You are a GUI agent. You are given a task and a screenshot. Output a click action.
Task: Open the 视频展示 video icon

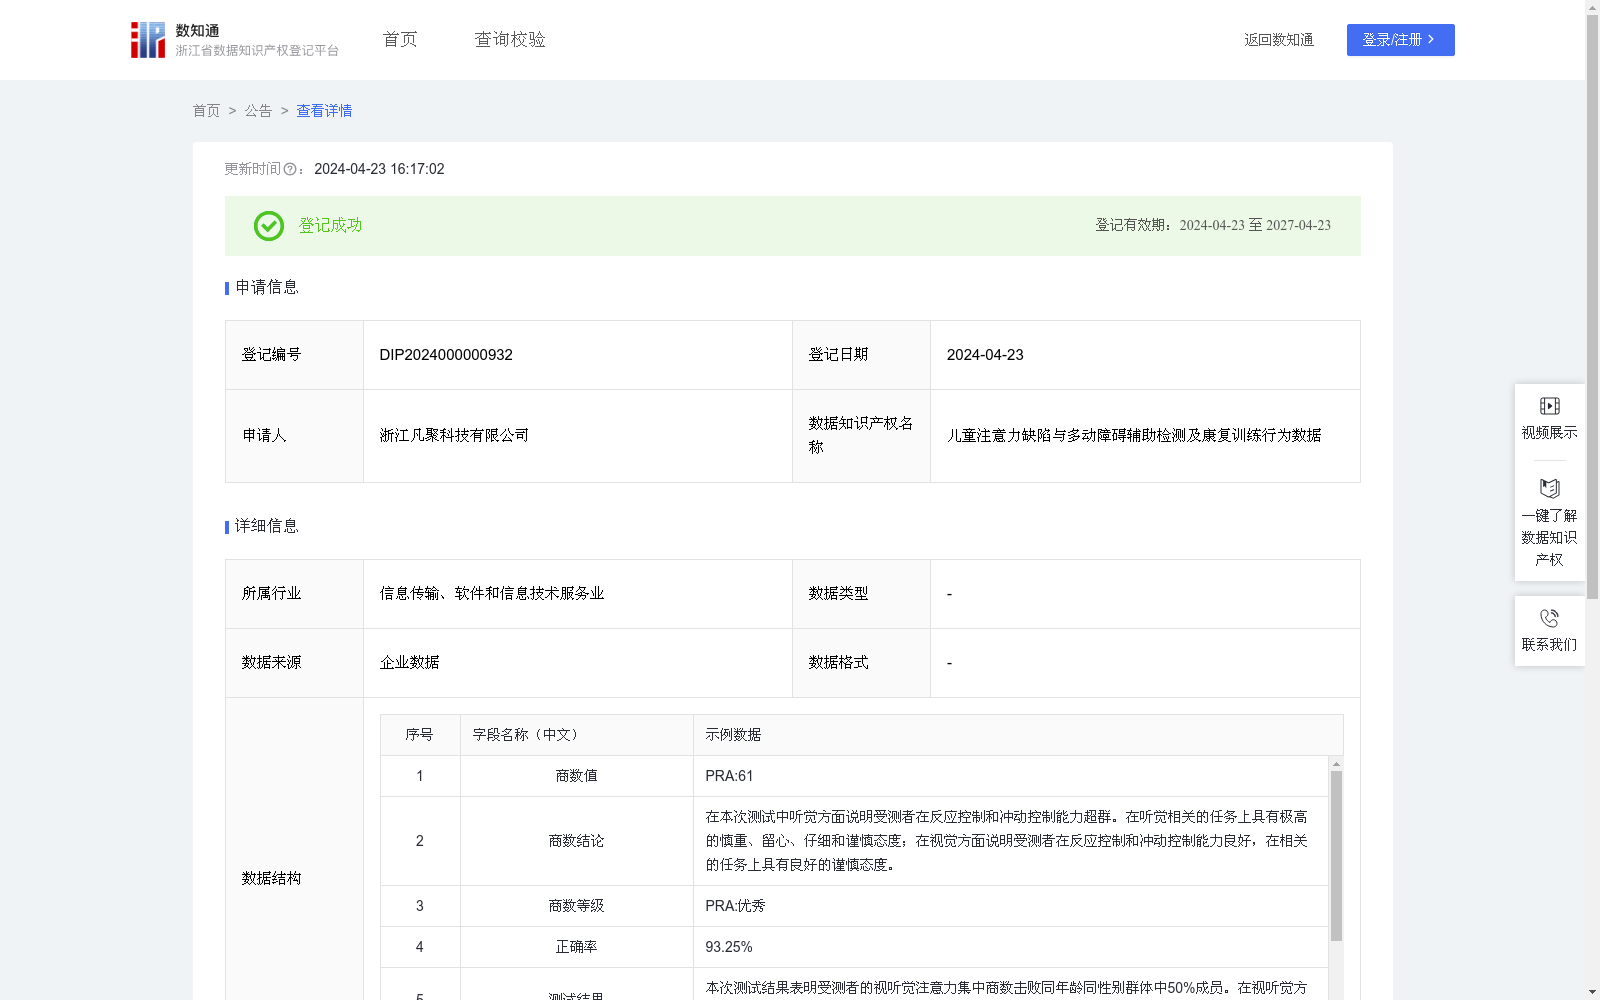[1549, 406]
